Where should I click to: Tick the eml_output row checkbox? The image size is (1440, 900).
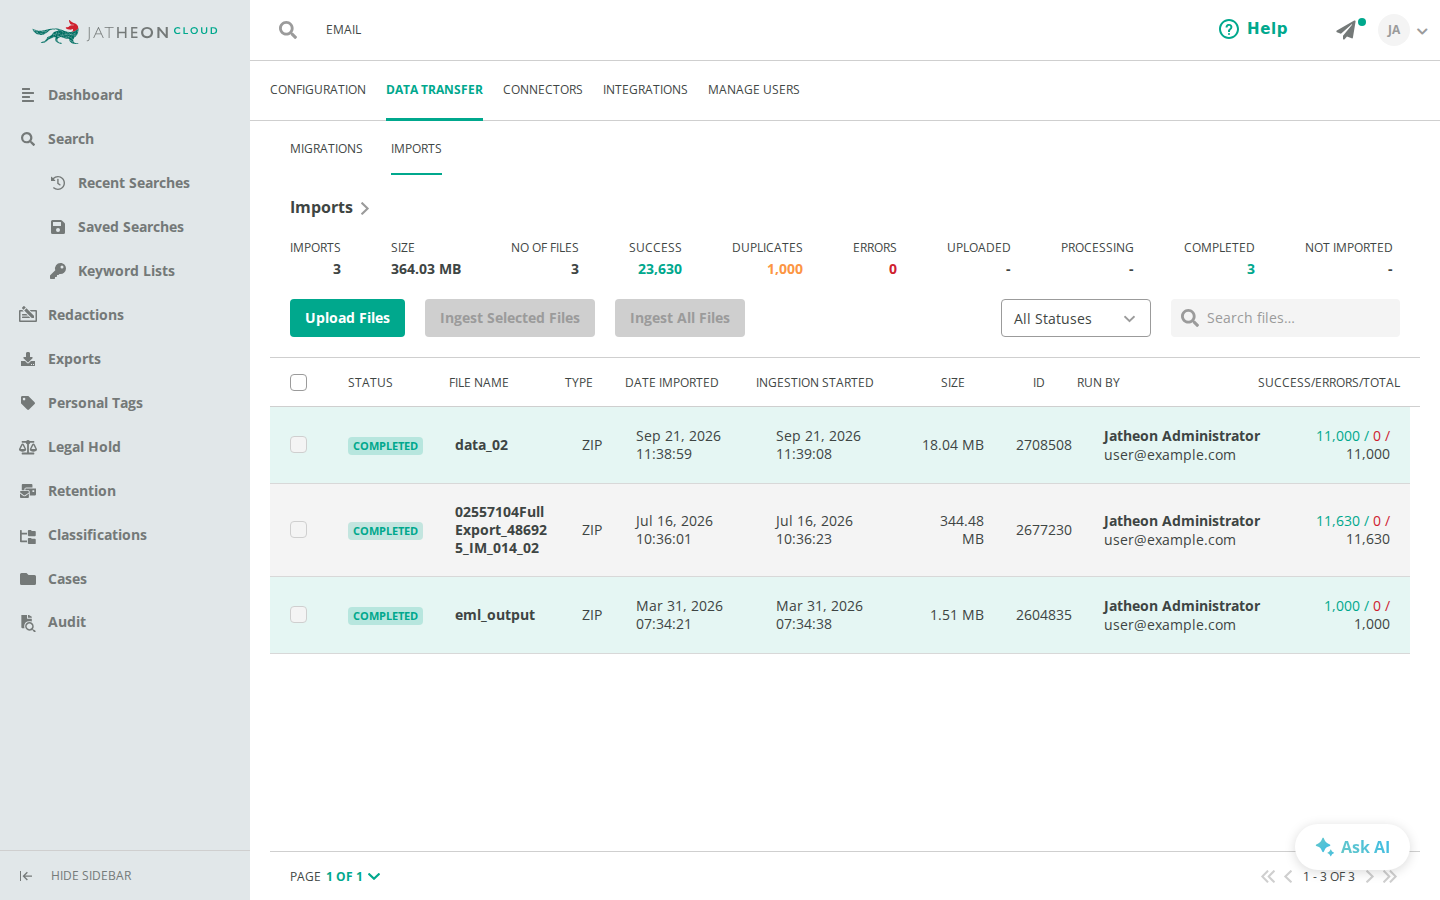coord(298,615)
